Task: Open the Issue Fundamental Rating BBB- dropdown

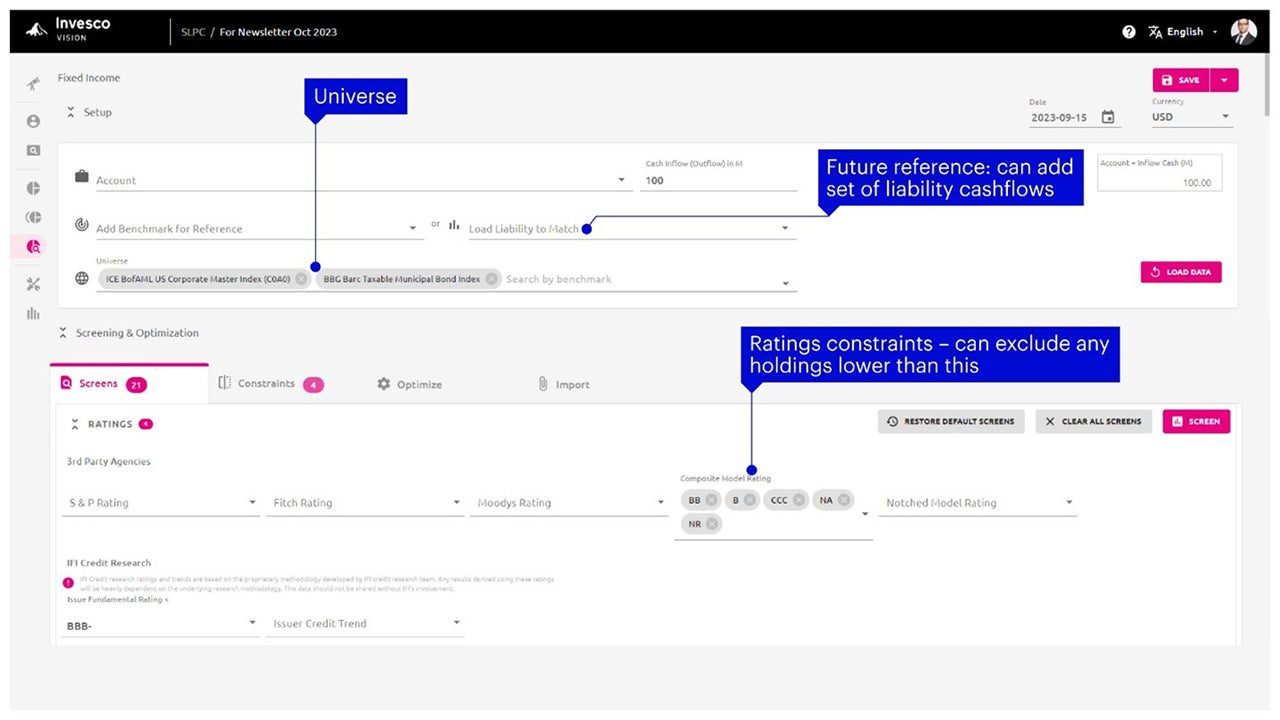Action: pyautogui.click(x=162, y=623)
